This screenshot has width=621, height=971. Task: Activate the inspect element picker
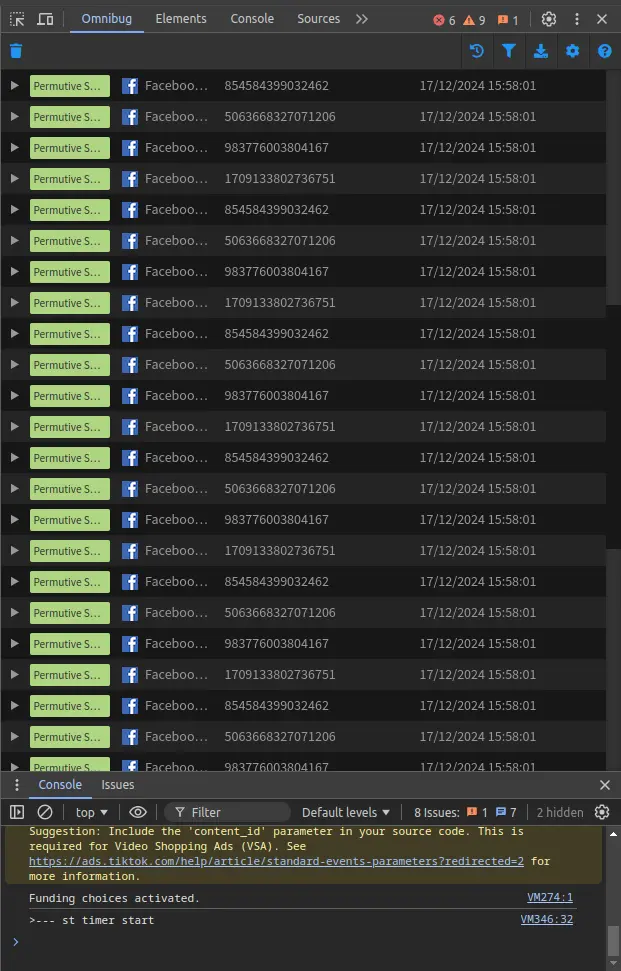point(17,19)
